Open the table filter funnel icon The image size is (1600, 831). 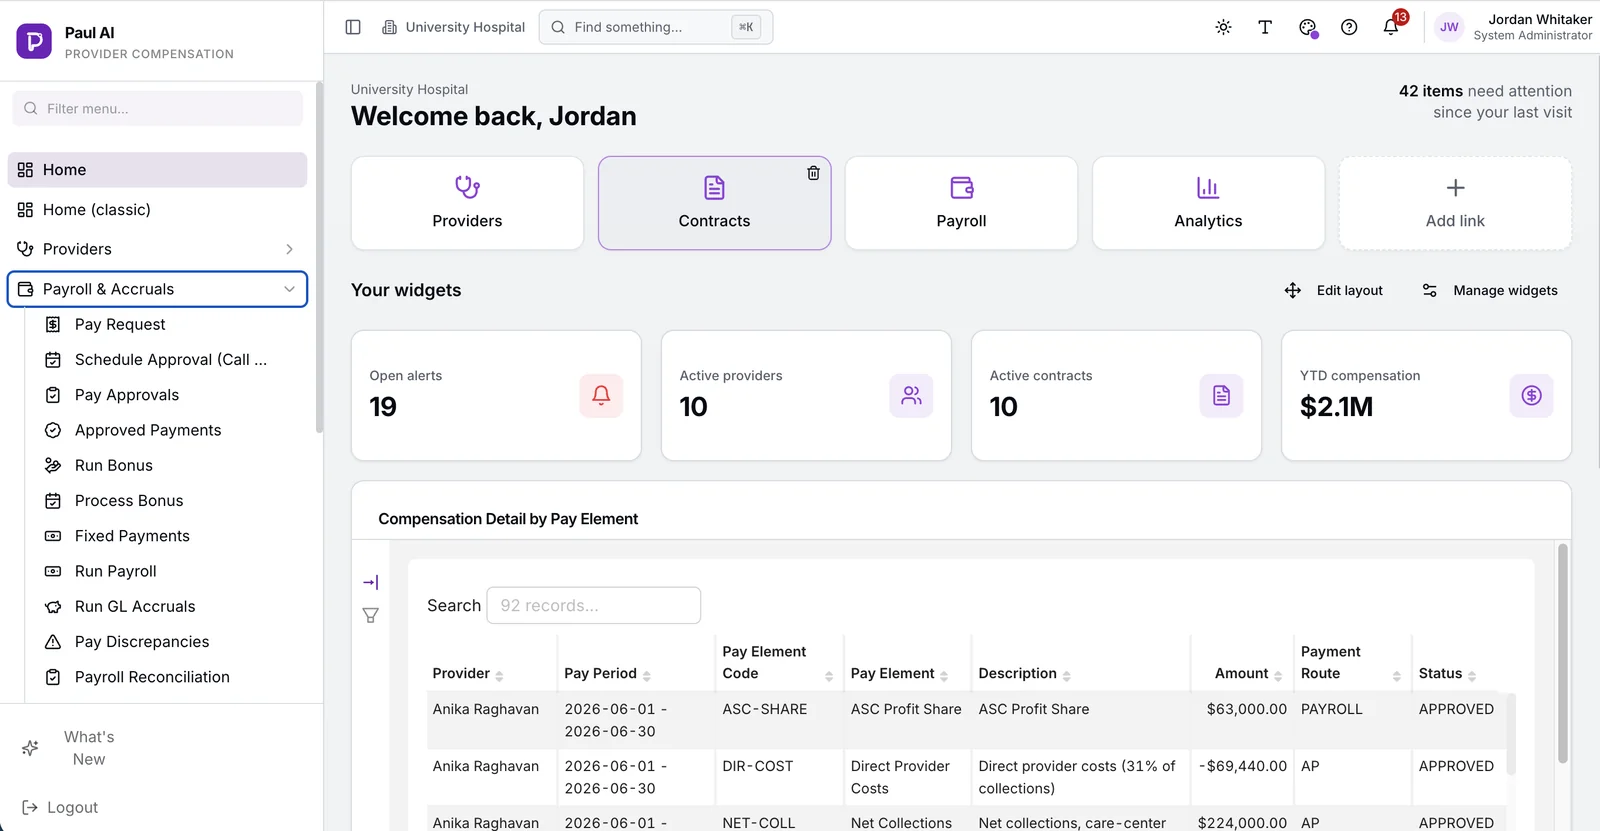coord(370,616)
